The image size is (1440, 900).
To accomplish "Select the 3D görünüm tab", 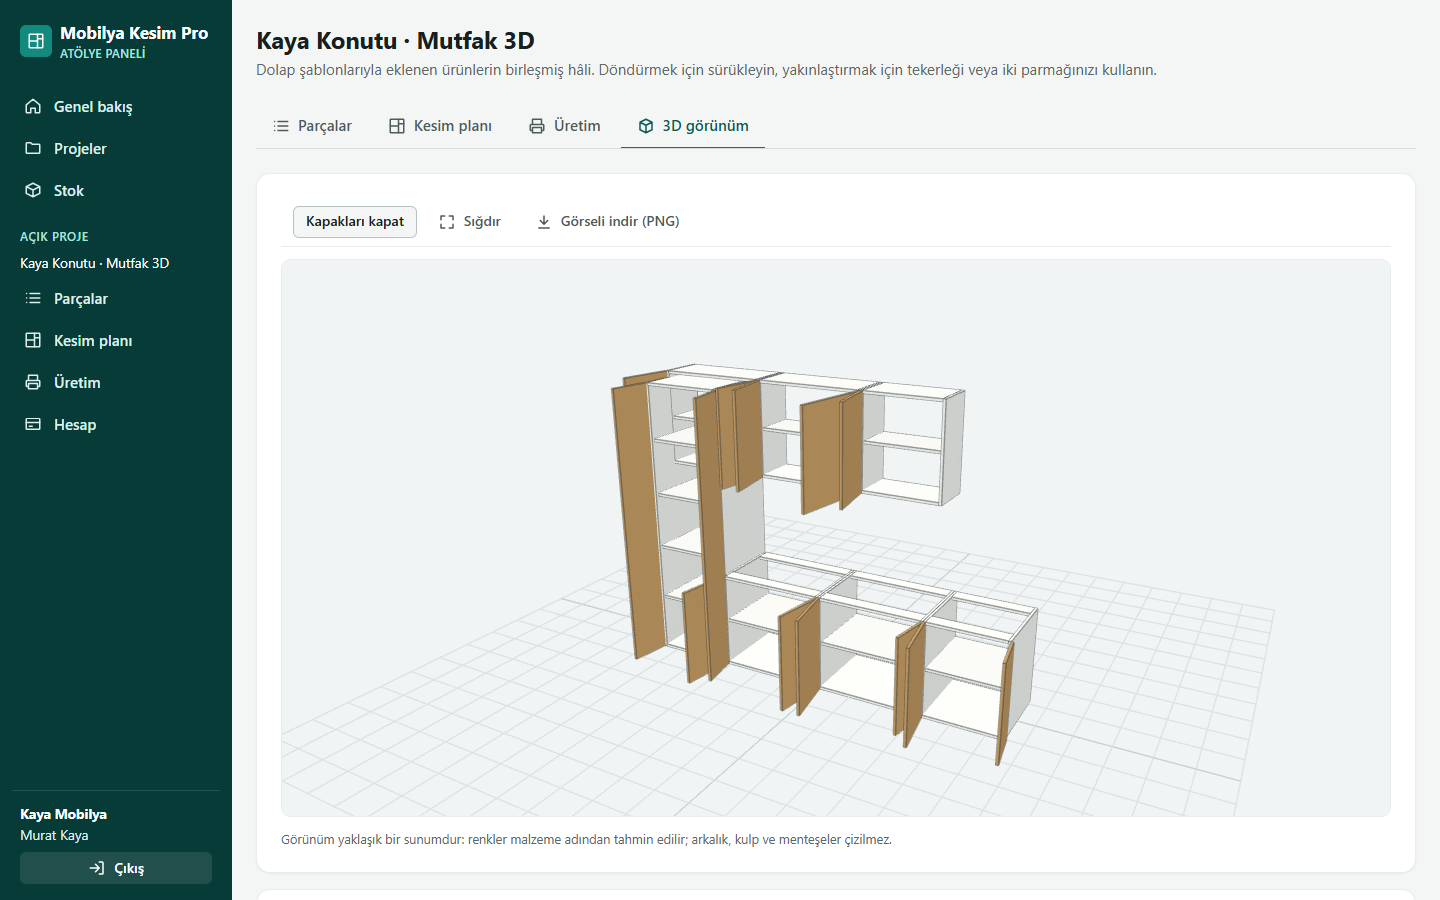I will coord(693,126).
